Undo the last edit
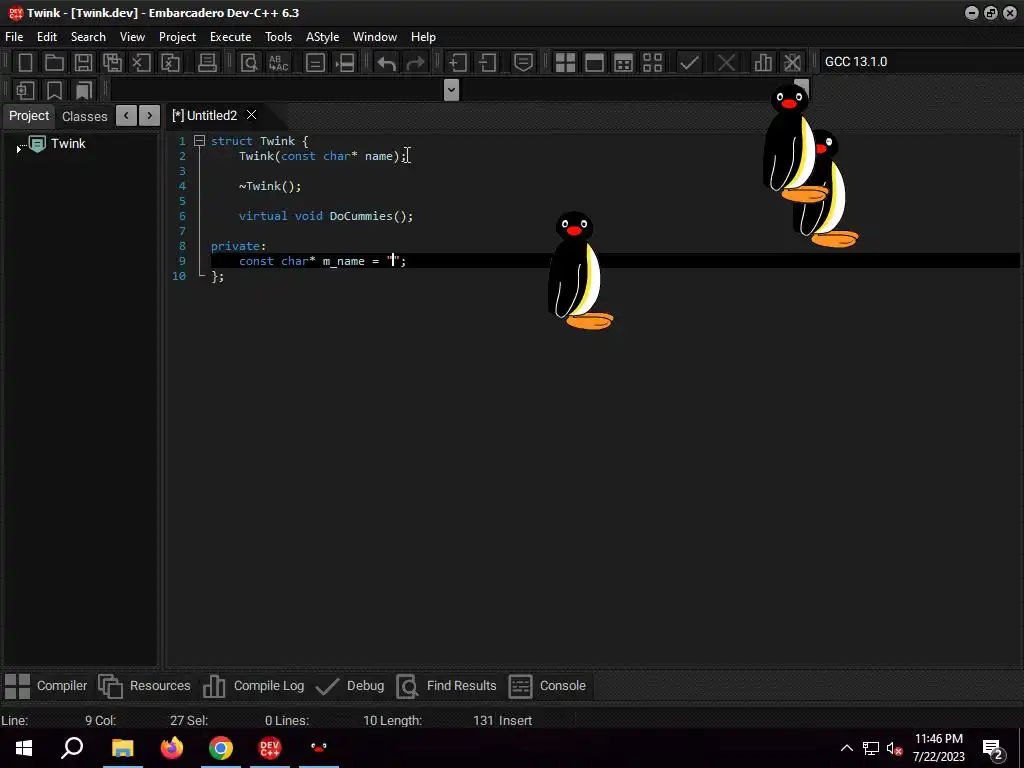Viewport: 1024px width, 768px height. [x=387, y=63]
